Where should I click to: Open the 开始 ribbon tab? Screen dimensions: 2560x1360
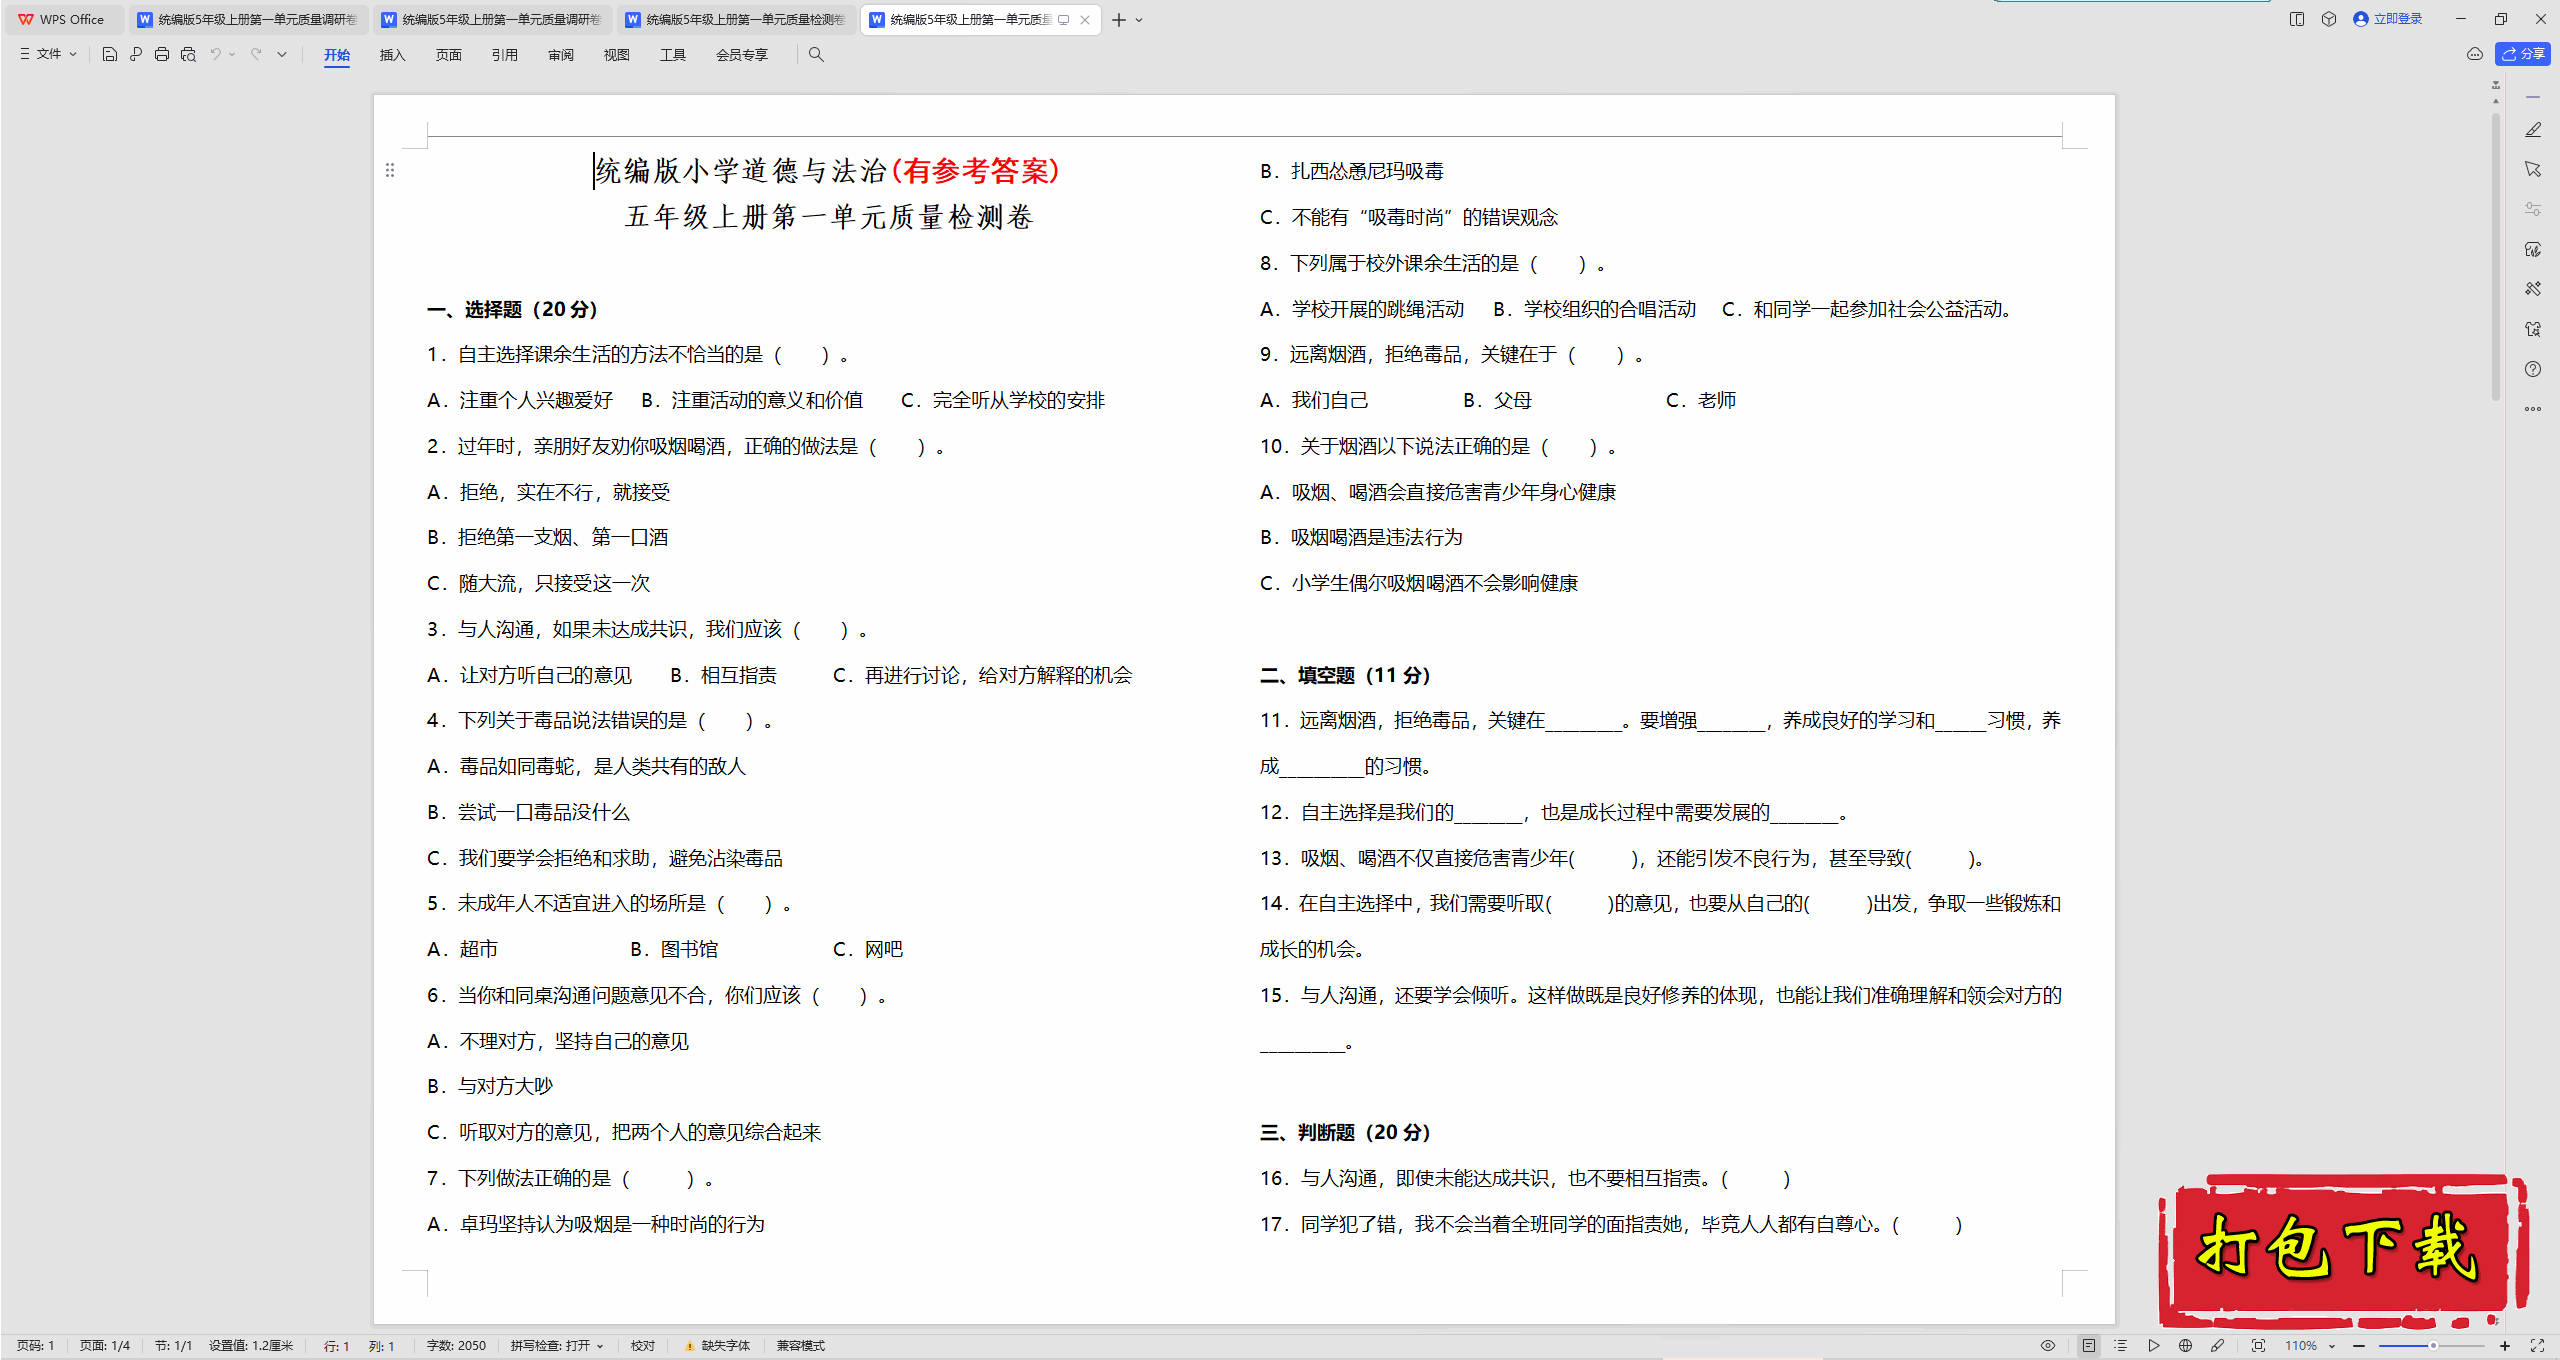(337, 55)
